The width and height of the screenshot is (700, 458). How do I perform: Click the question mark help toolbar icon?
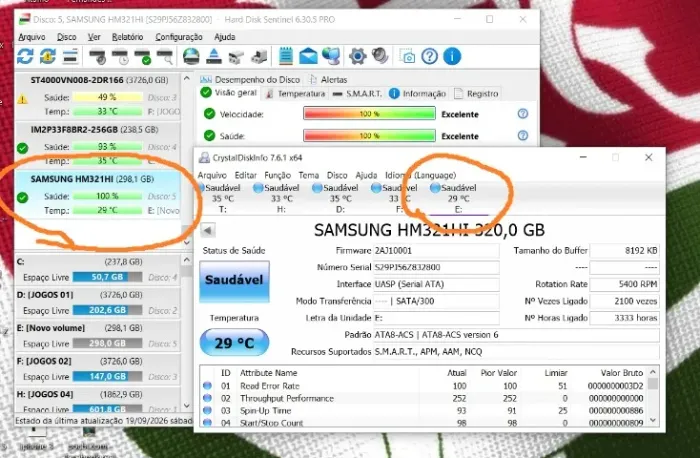click(429, 57)
